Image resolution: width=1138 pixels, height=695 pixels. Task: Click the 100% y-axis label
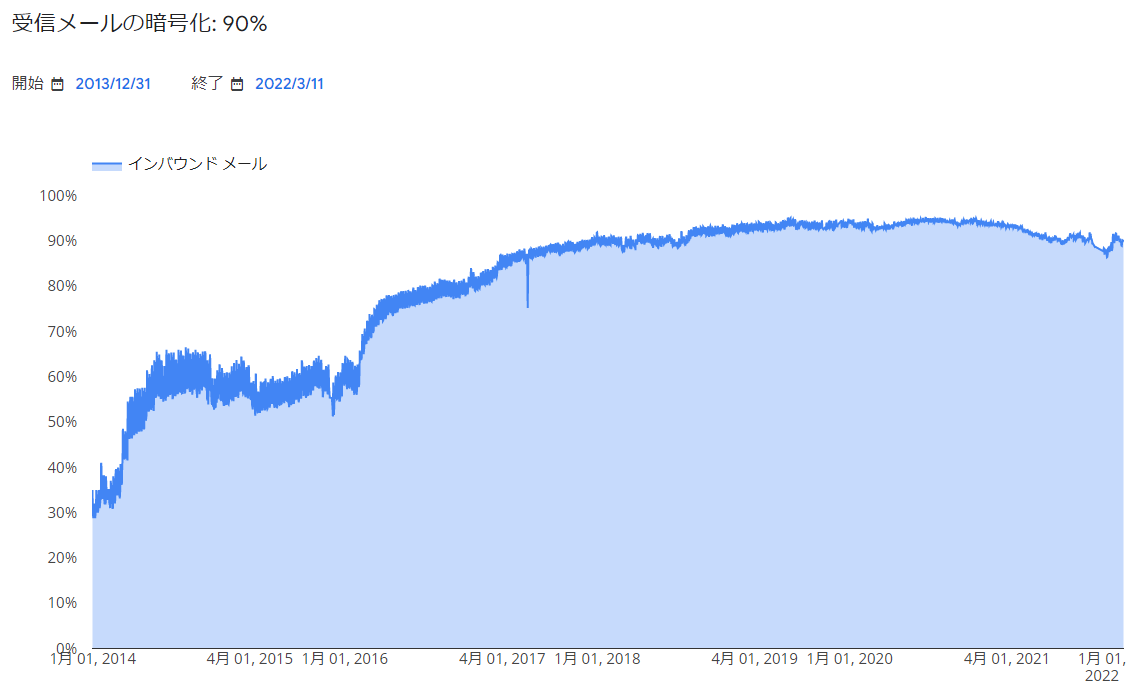pos(58,196)
